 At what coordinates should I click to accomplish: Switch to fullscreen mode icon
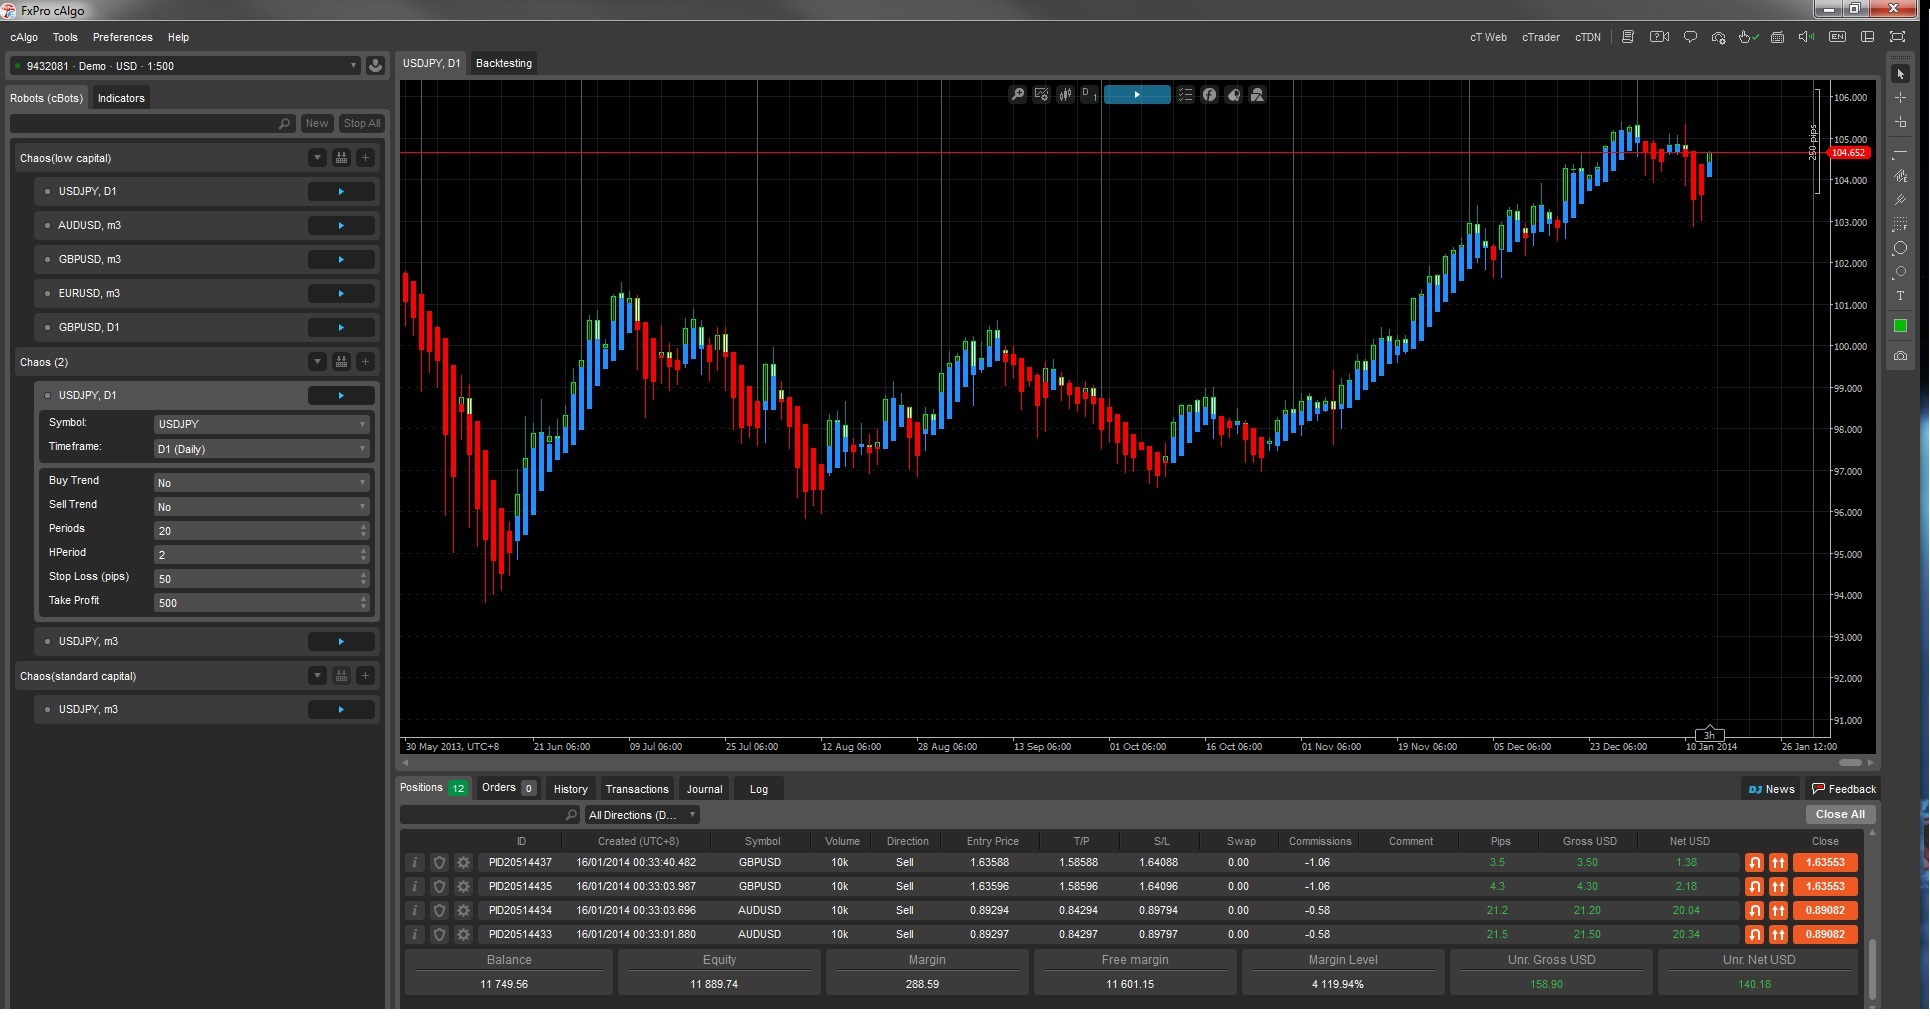pyautogui.click(x=1897, y=37)
